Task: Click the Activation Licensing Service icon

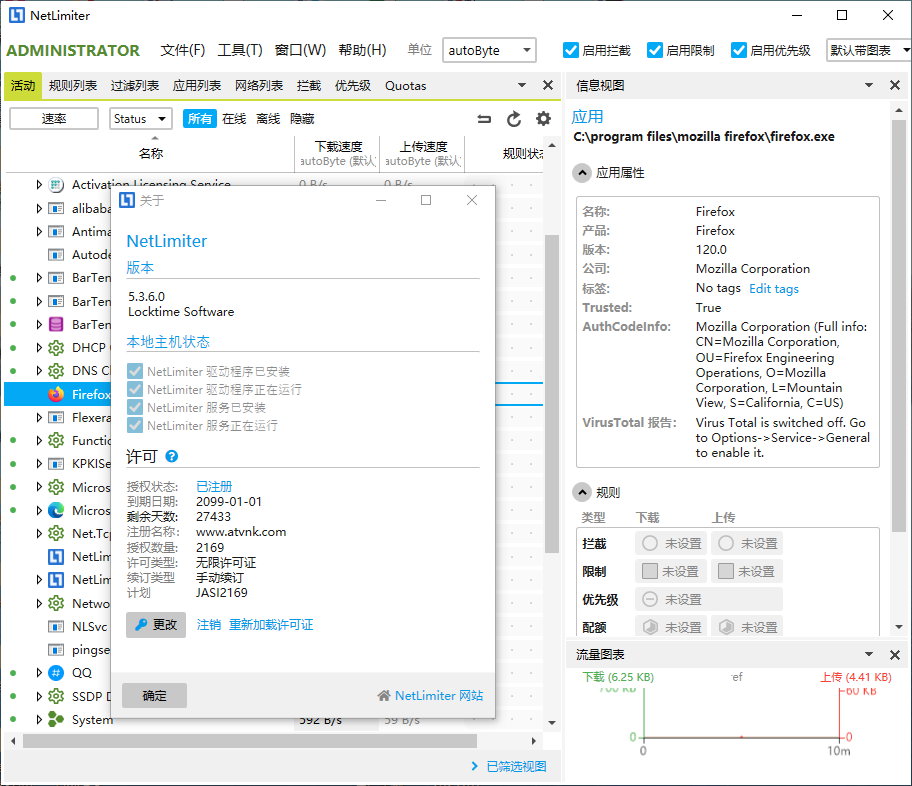Action: 56,185
